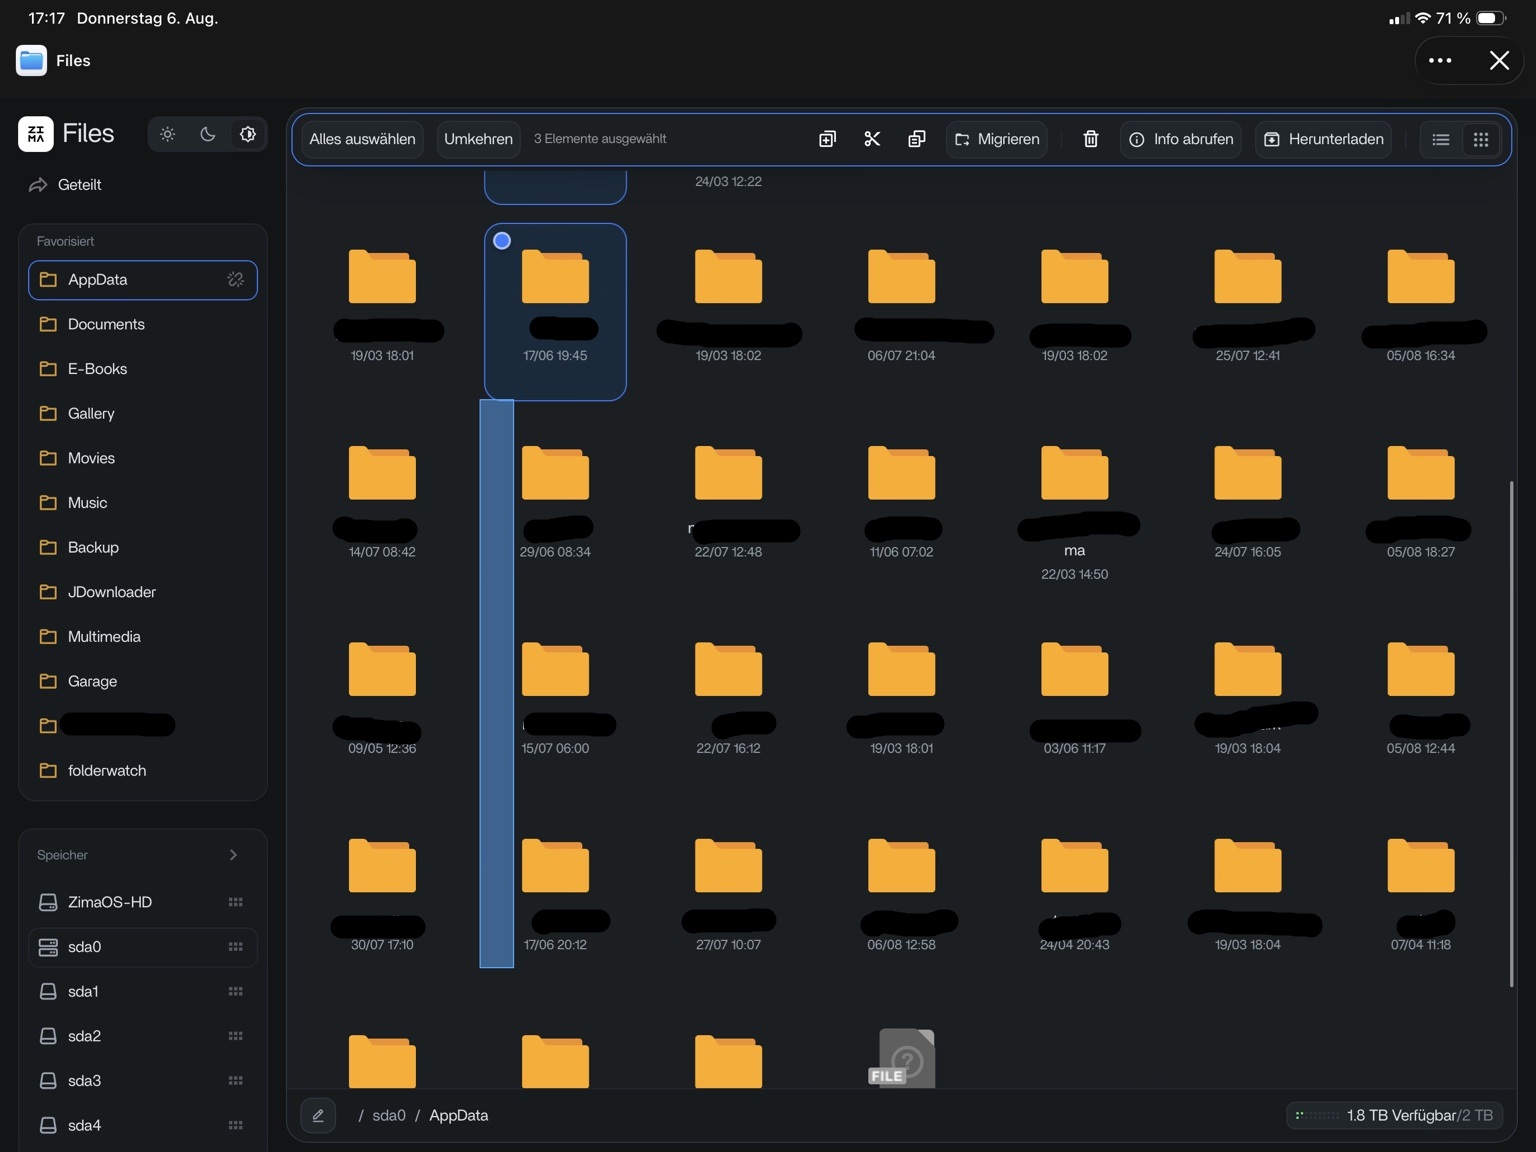1536x1152 pixels.
Task: Click the vertical scrollbar of the file grid
Action: point(1511,733)
